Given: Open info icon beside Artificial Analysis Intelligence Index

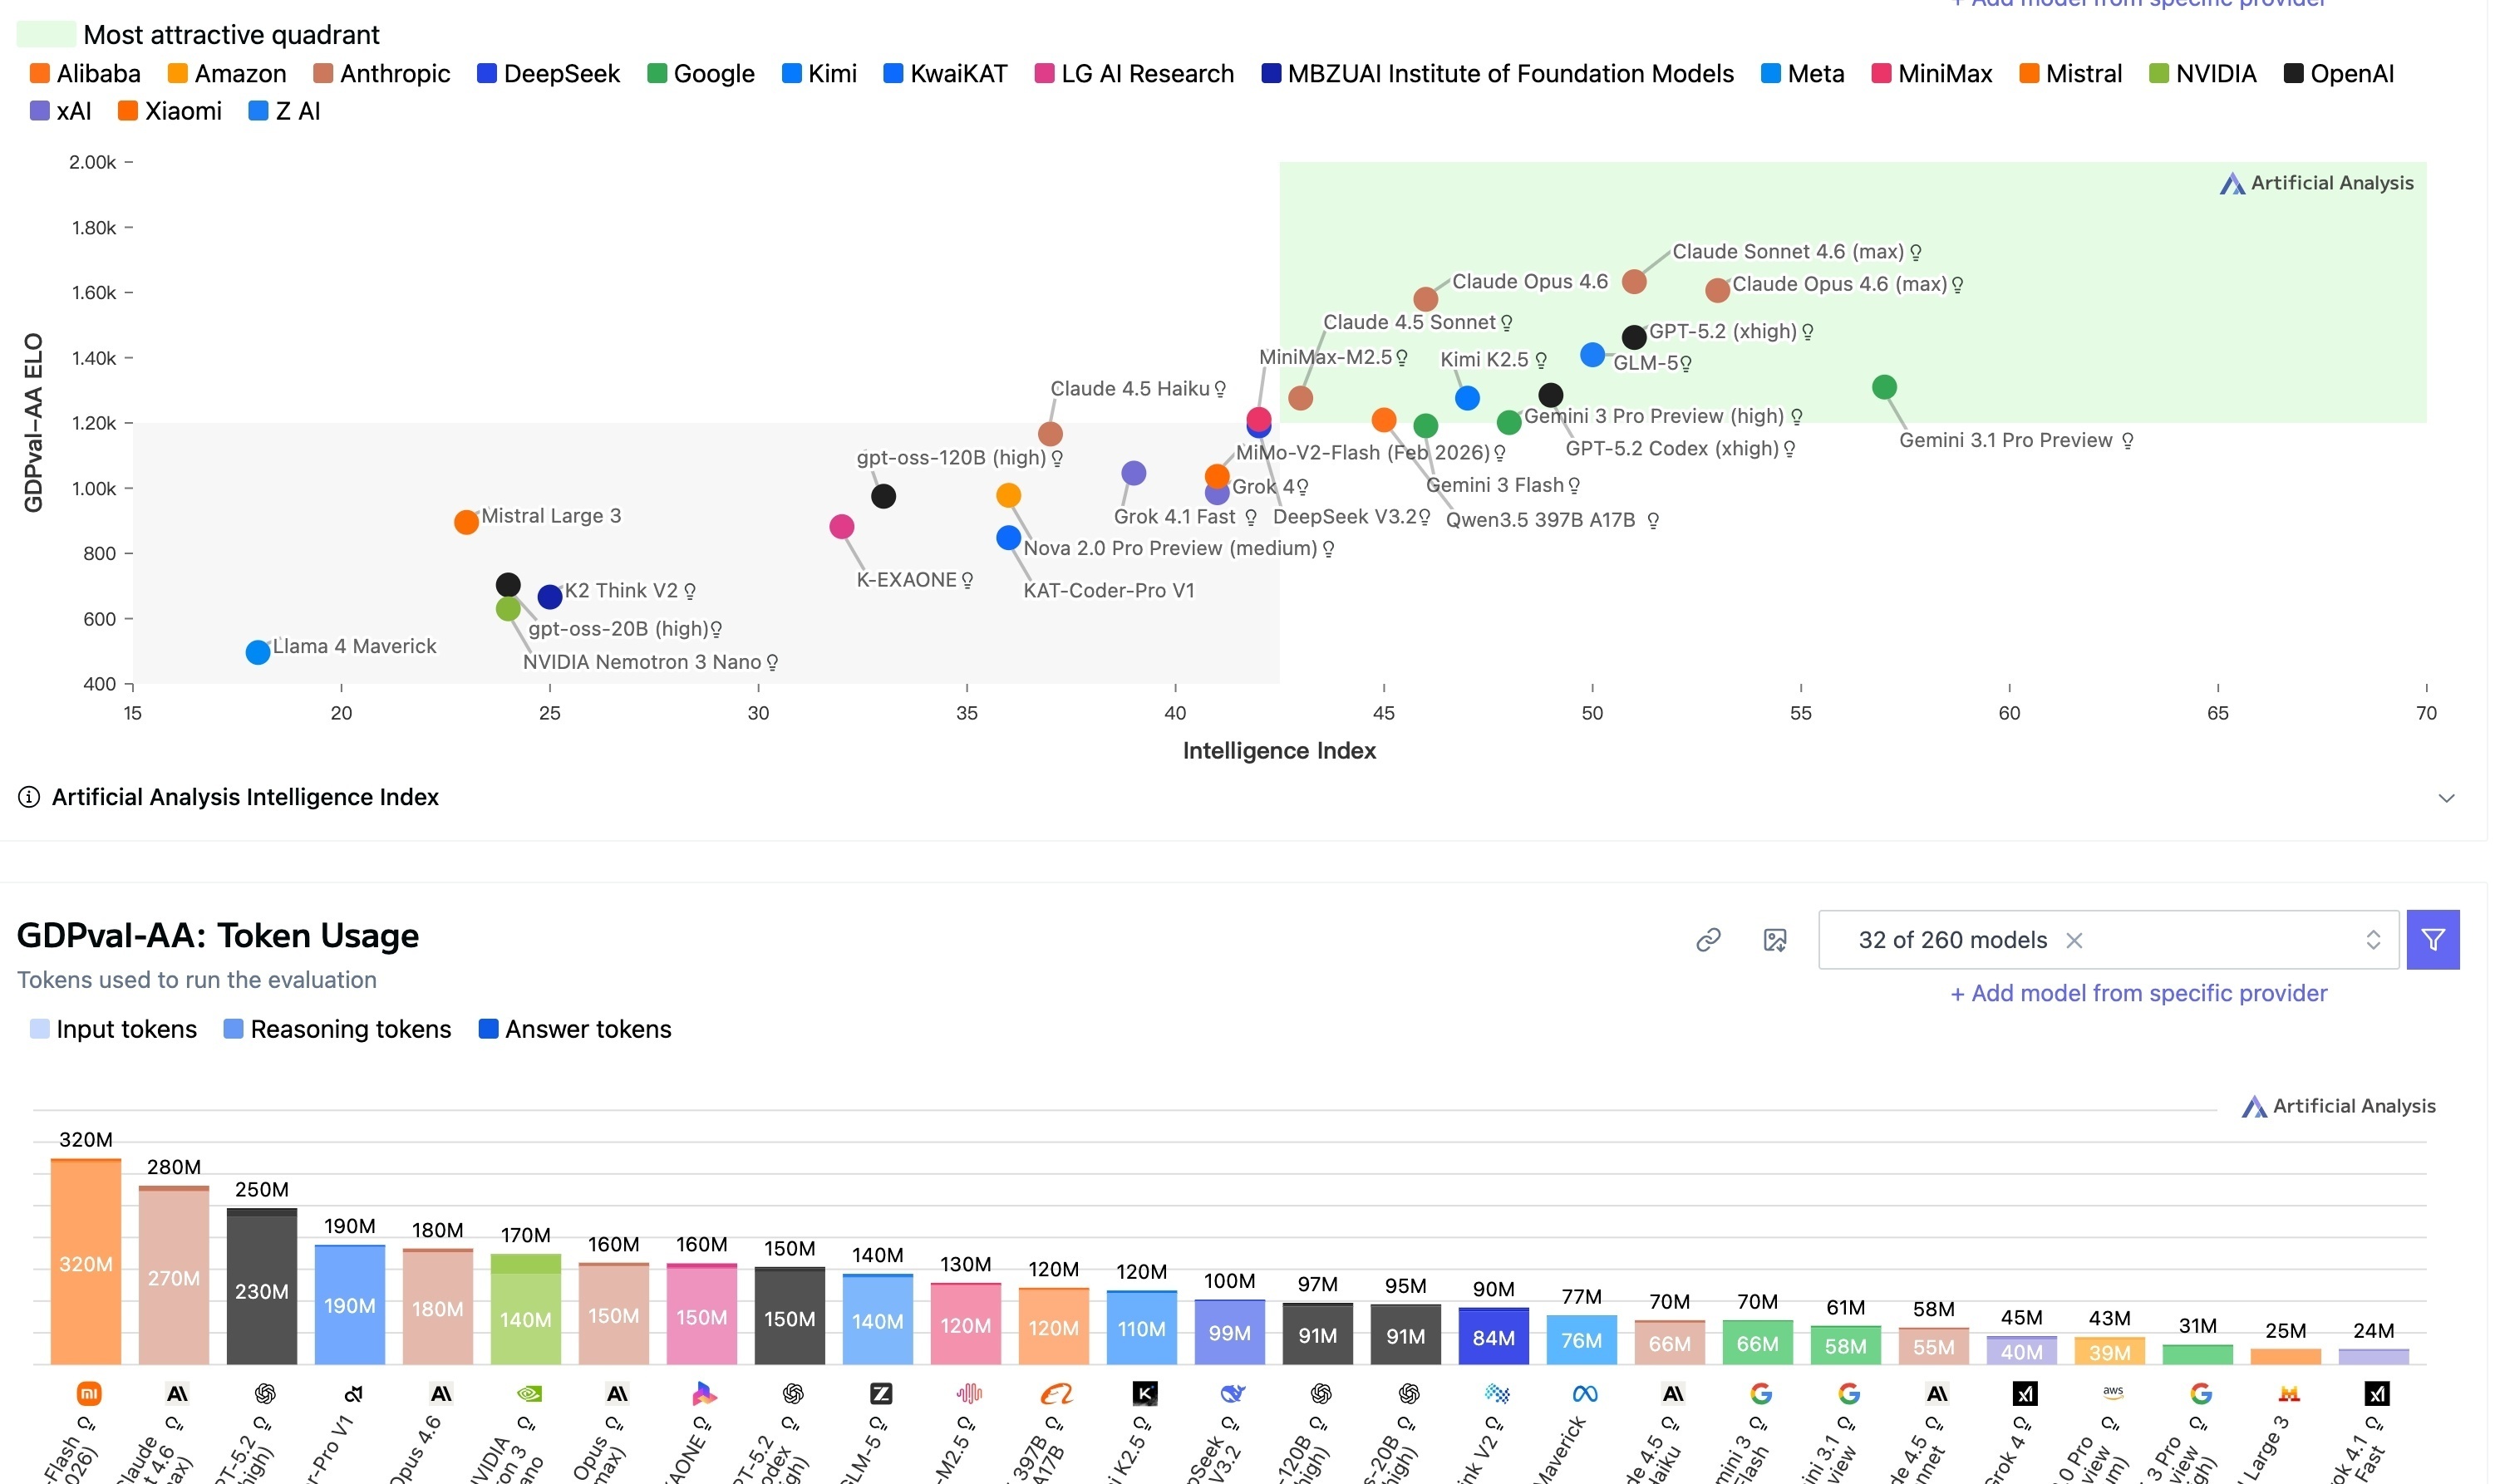Looking at the screenshot, I should [29, 797].
